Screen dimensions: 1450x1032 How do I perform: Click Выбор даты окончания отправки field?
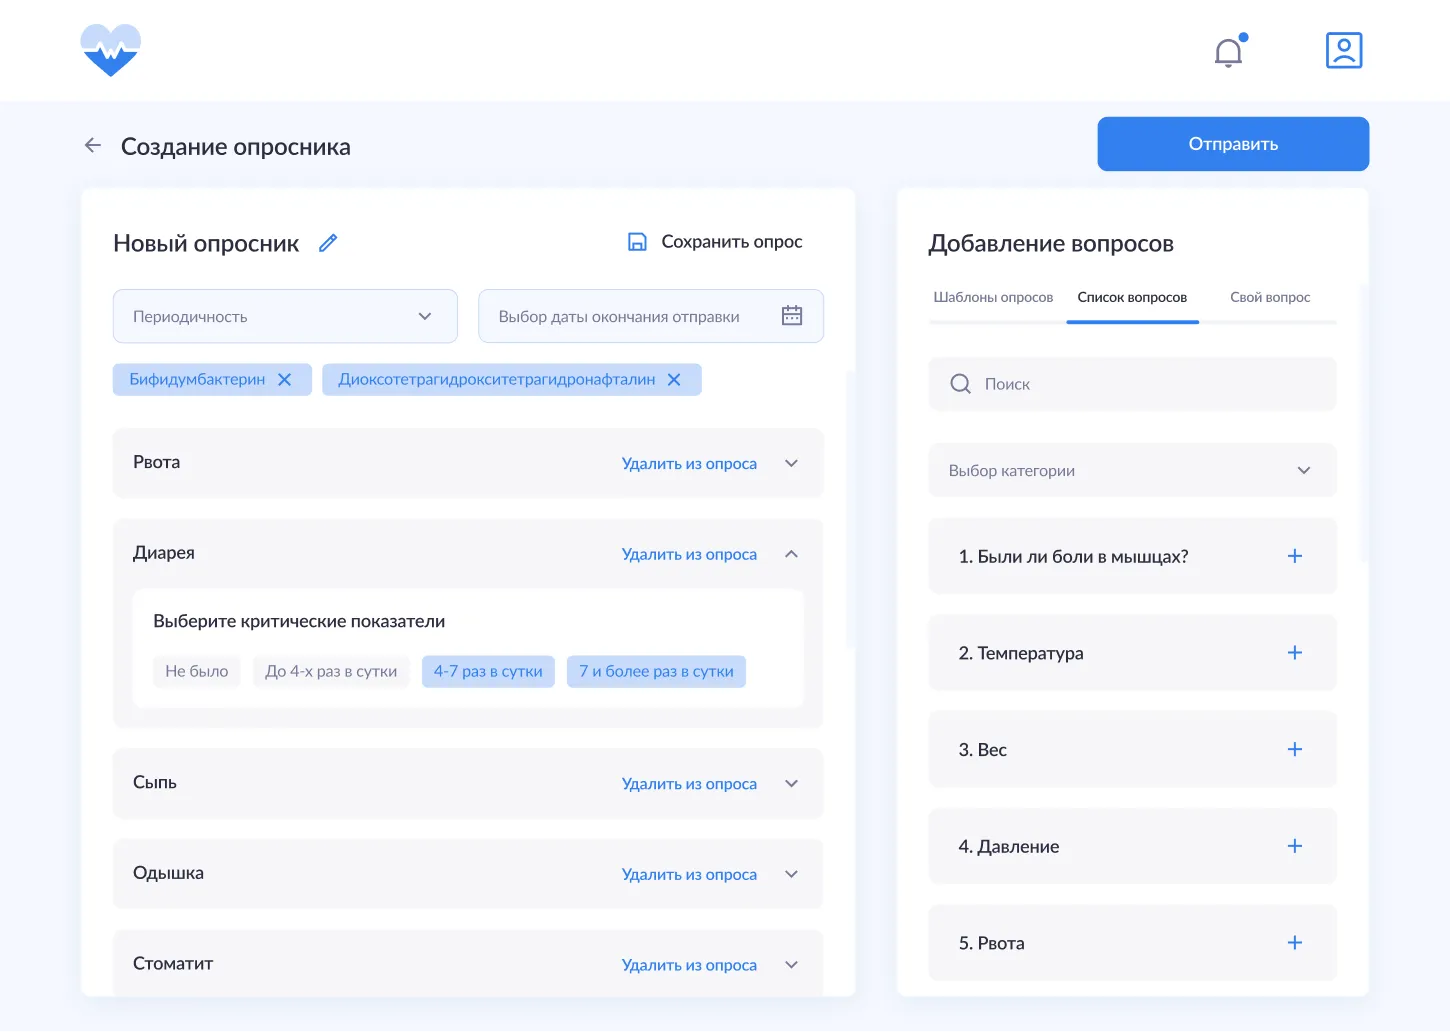pyautogui.click(x=651, y=316)
